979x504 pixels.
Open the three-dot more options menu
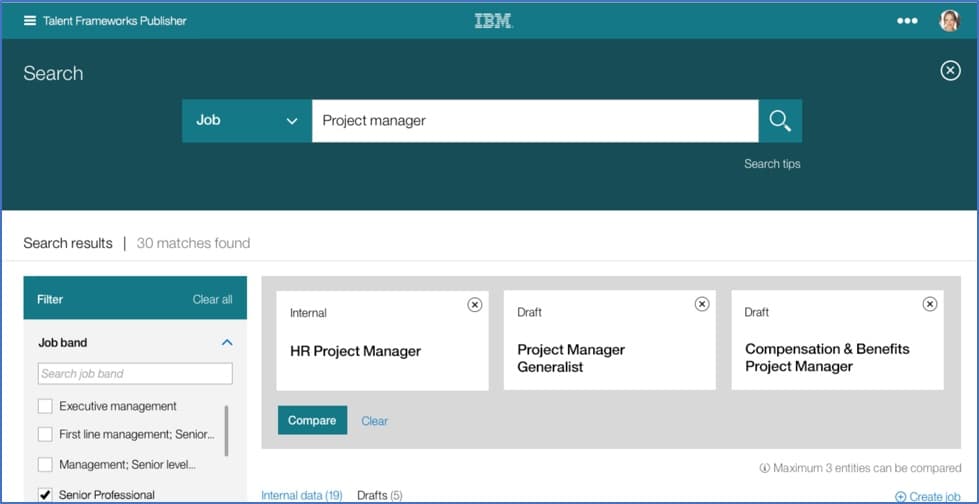point(907,21)
